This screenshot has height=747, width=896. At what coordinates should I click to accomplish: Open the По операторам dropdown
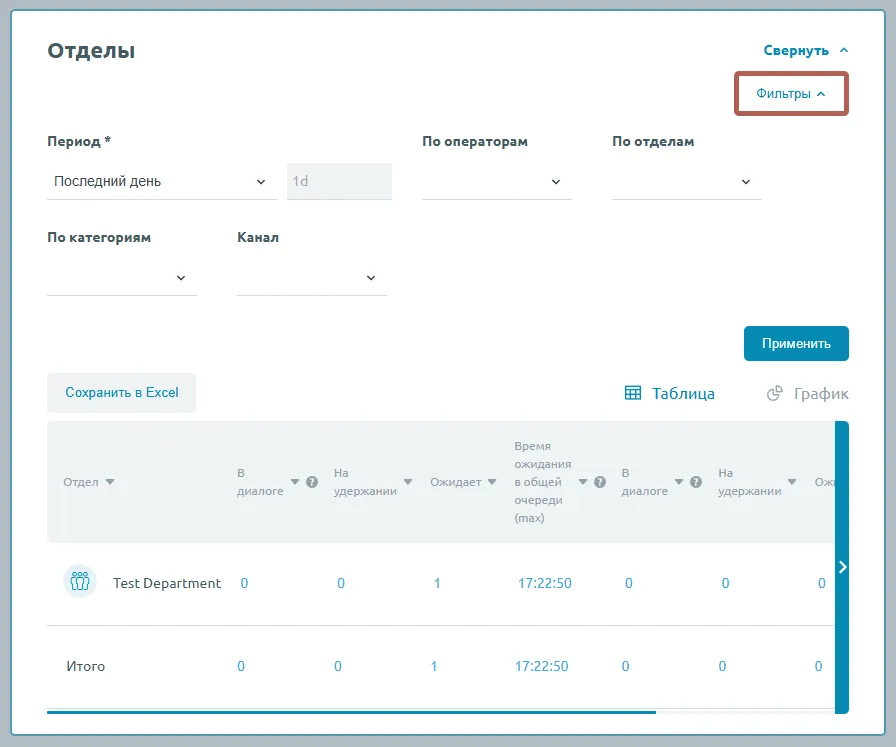coord(496,182)
